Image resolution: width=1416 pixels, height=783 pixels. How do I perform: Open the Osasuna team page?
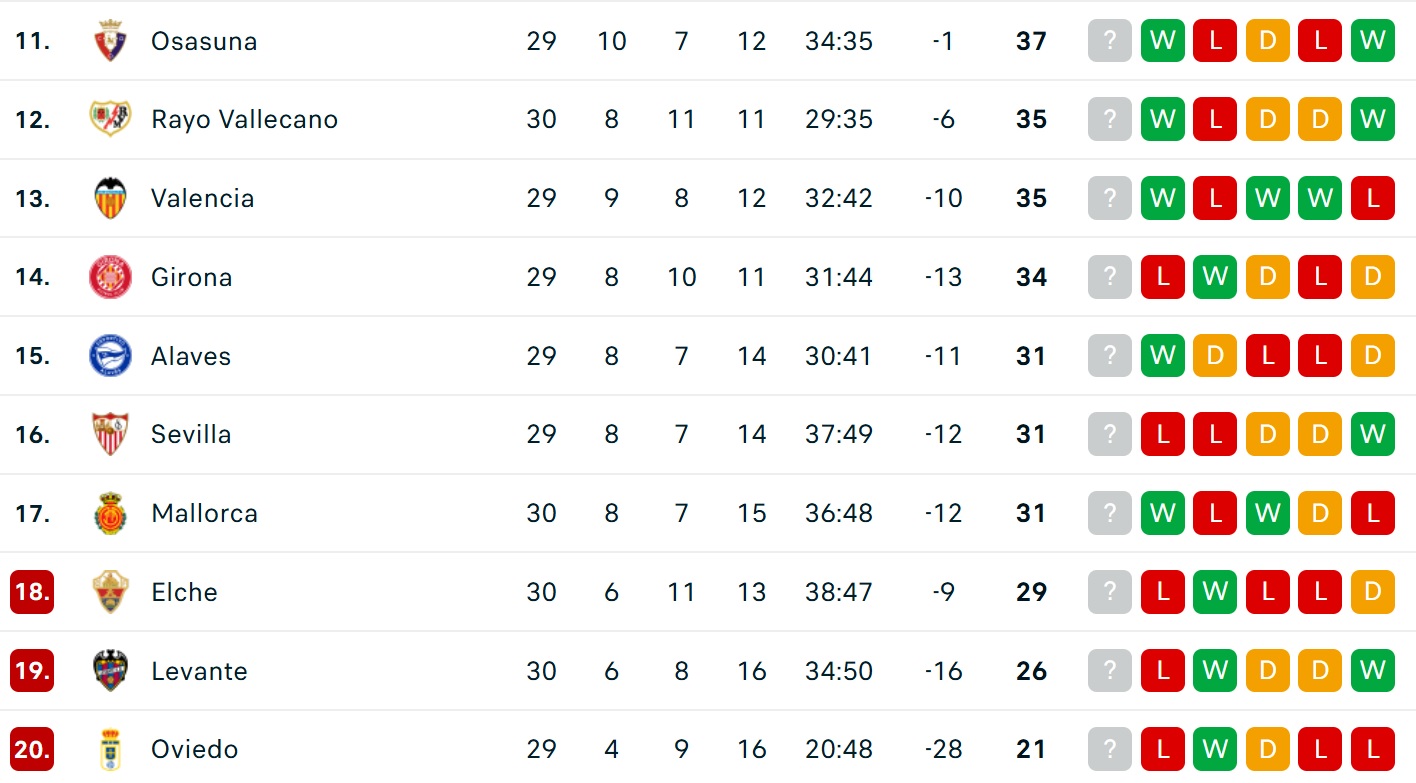pos(204,41)
